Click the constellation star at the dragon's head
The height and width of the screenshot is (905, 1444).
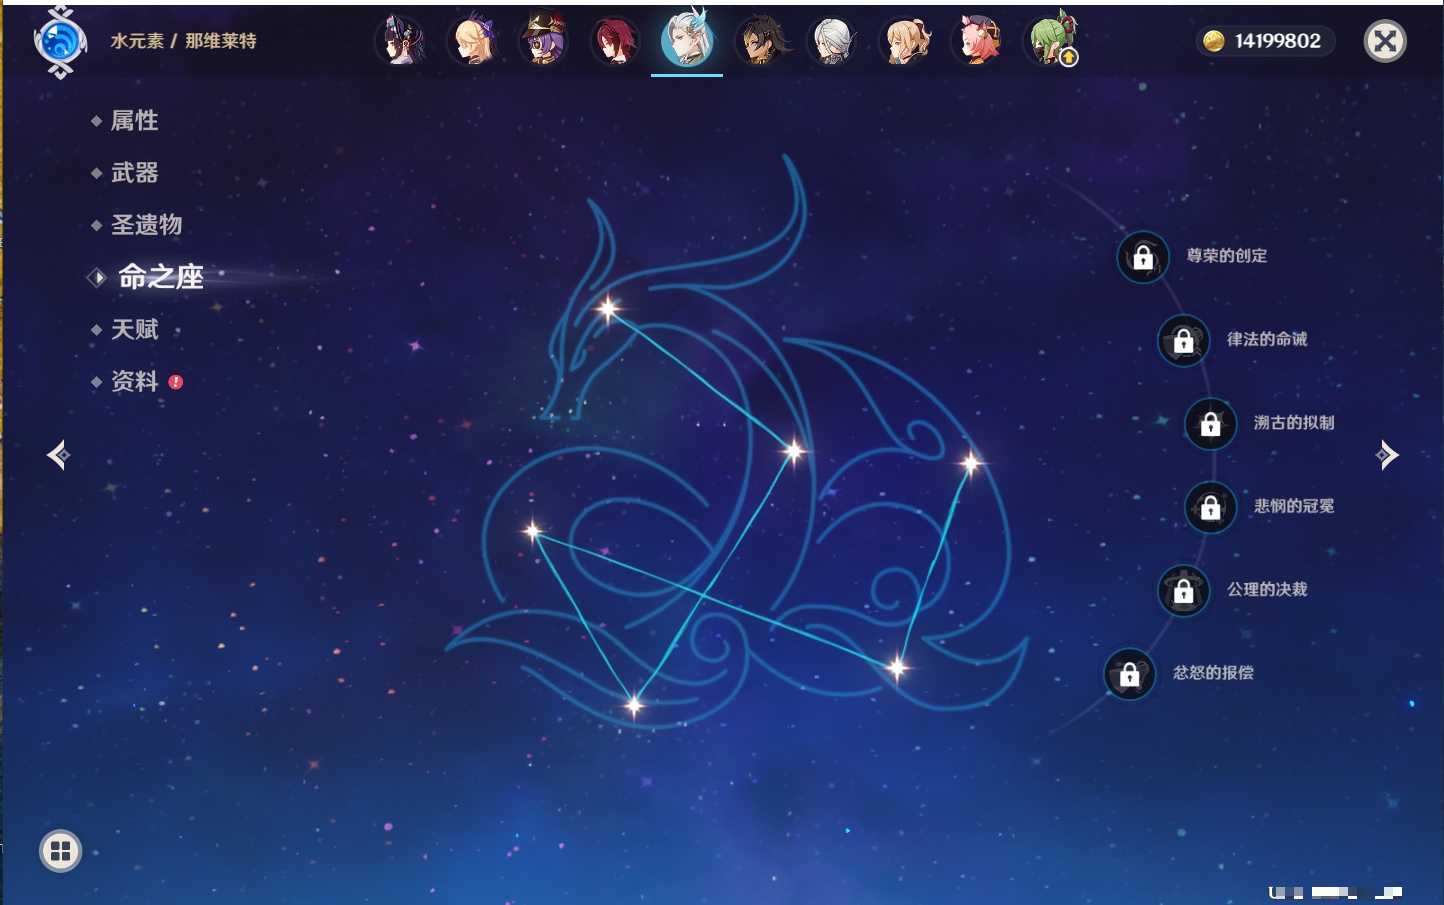(x=608, y=309)
